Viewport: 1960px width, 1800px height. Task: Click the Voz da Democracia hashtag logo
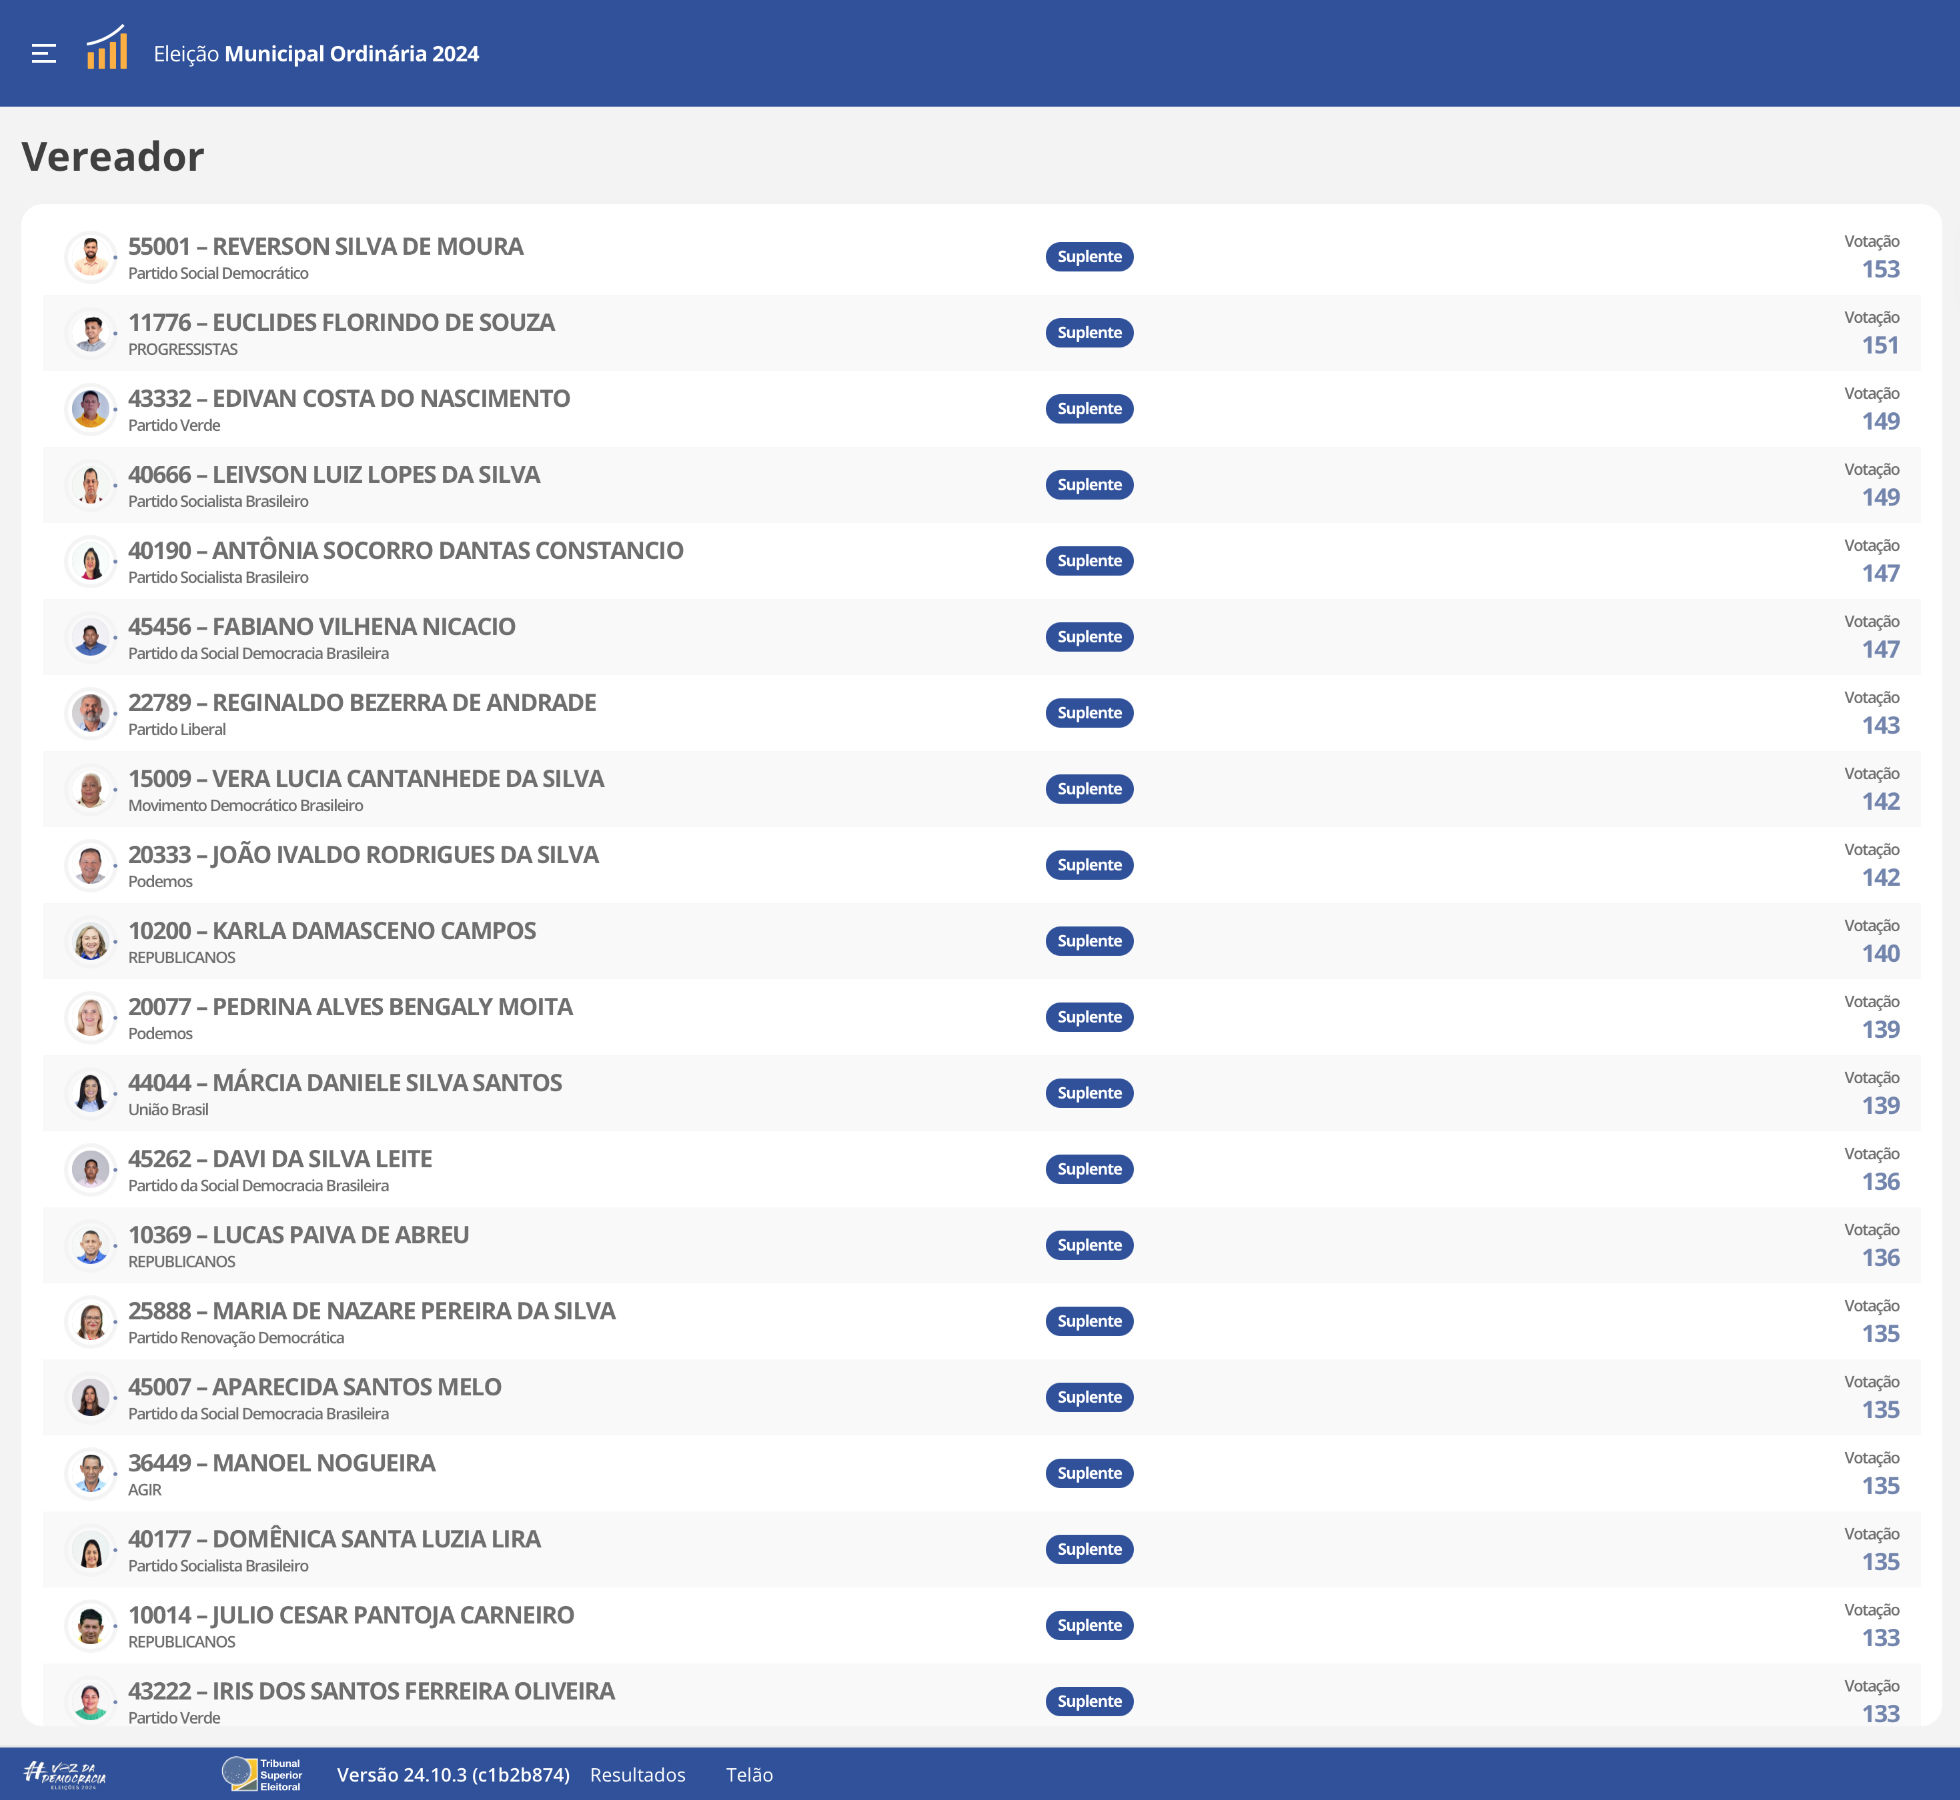click(65, 1775)
